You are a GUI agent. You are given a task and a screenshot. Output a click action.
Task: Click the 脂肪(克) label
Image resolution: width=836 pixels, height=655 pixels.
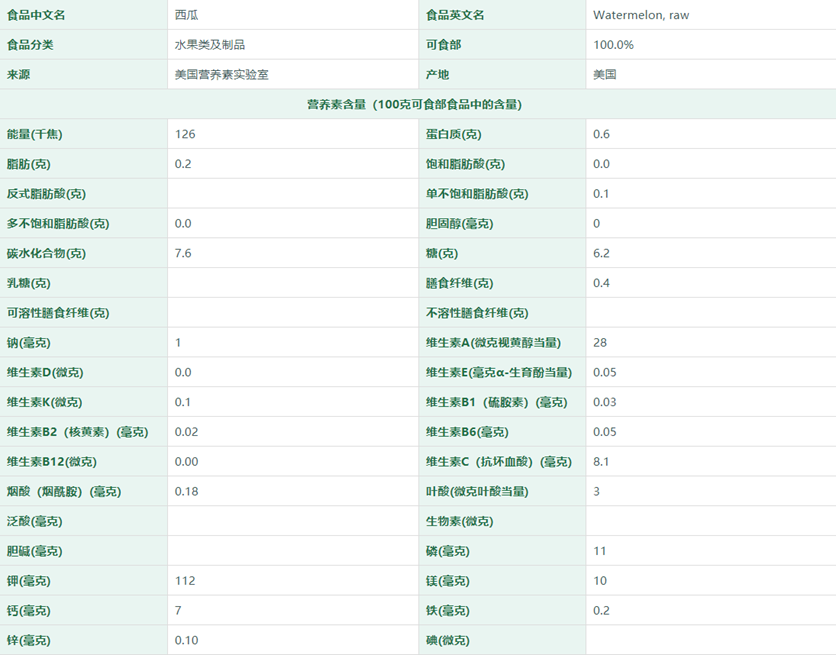(28, 164)
